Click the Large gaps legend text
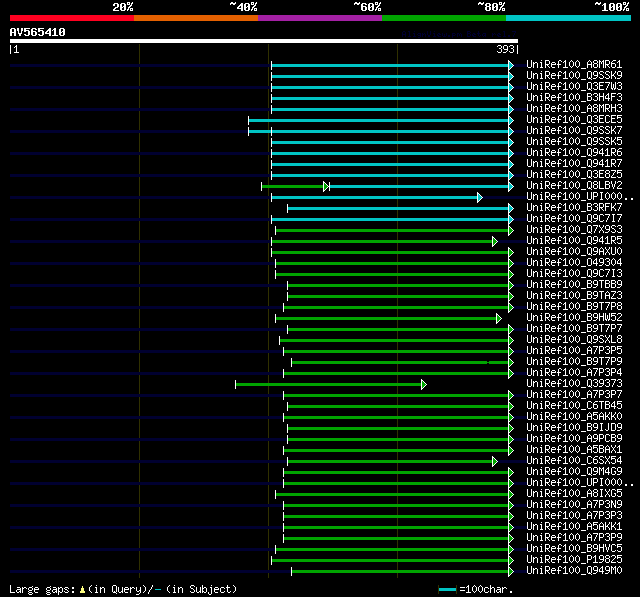 coord(123,589)
